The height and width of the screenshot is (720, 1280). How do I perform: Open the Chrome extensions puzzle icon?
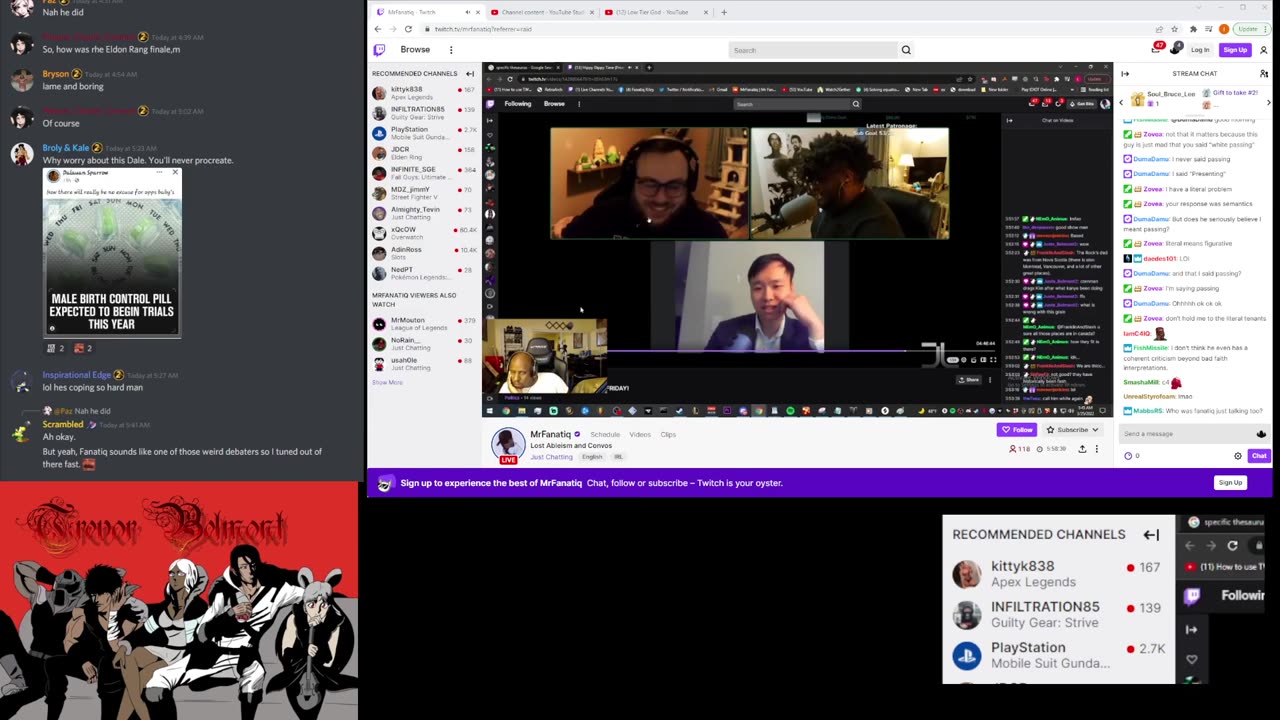[x=1193, y=29]
